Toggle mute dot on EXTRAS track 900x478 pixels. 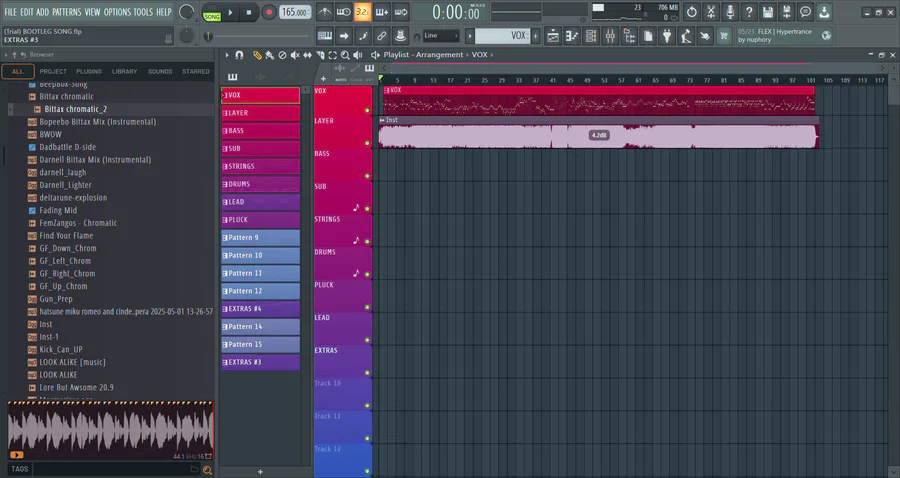(x=367, y=373)
